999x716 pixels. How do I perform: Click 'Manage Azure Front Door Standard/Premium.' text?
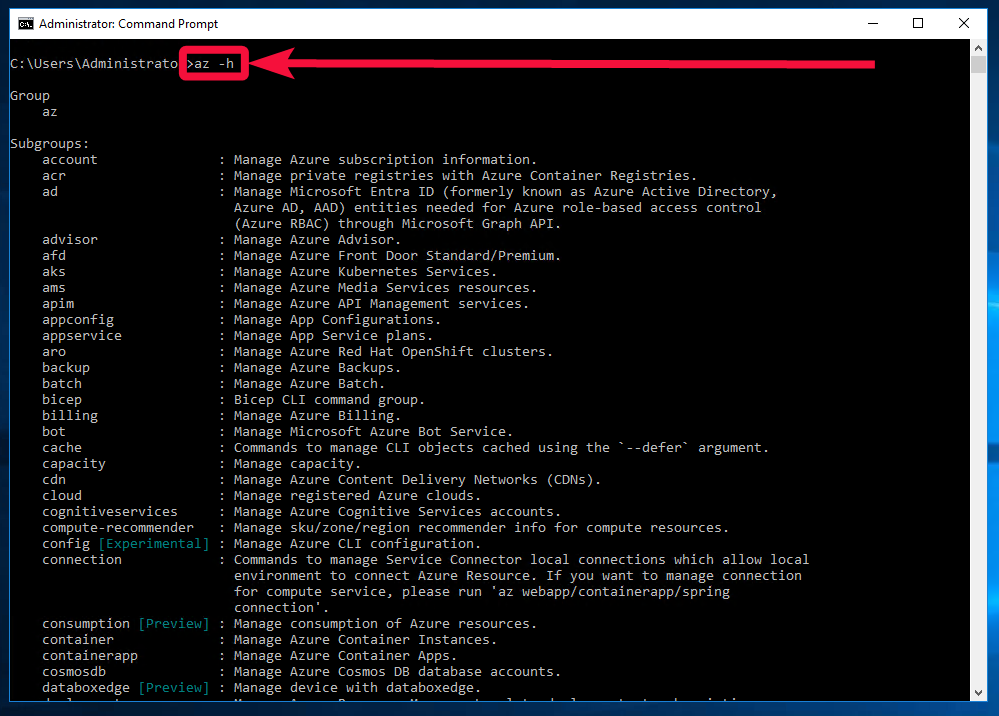tap(398, 255)
